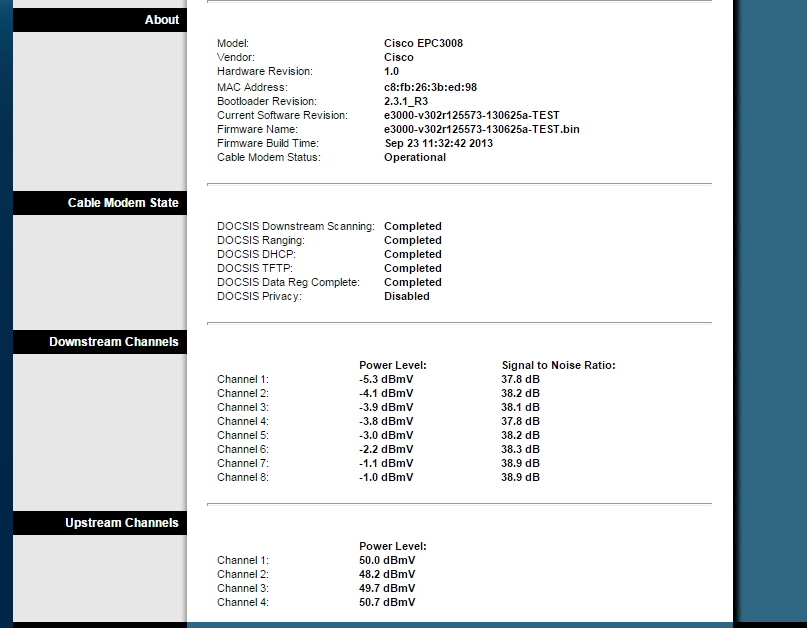Click the Cable Modem Status value Operational
The width and height of the screenshot is (807, 628).
pos(415,158)
